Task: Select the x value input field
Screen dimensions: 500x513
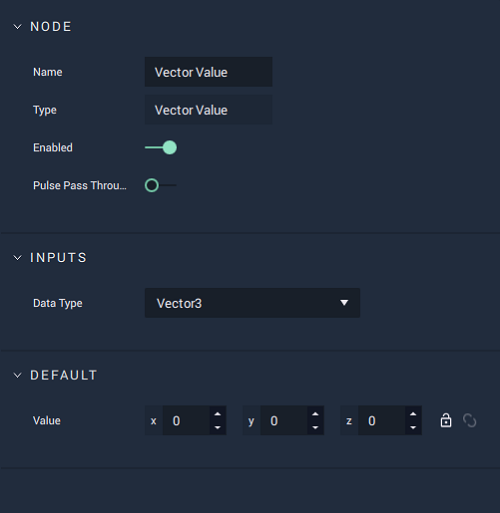Action: [186, 421]
